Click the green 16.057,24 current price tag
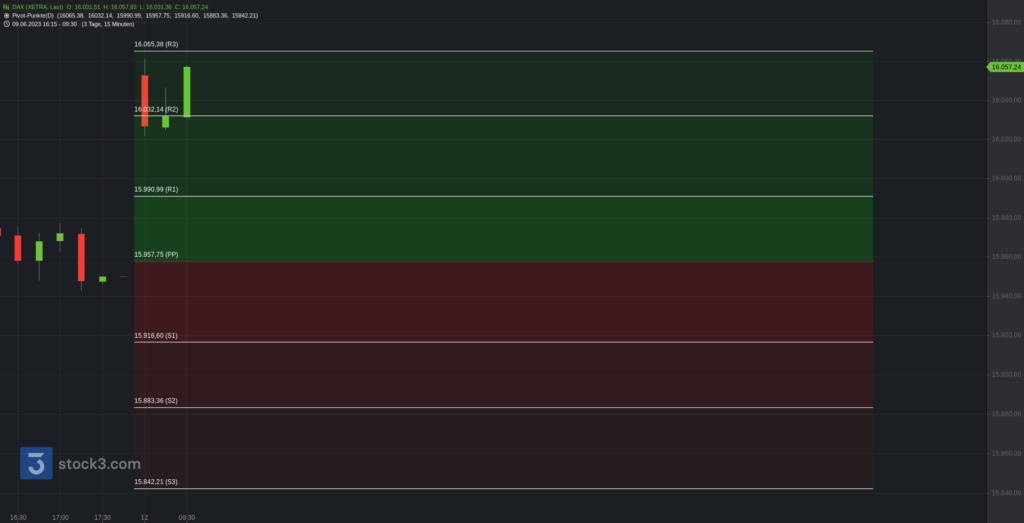This screenshot has height=523, width=1024. (1004, 67)
